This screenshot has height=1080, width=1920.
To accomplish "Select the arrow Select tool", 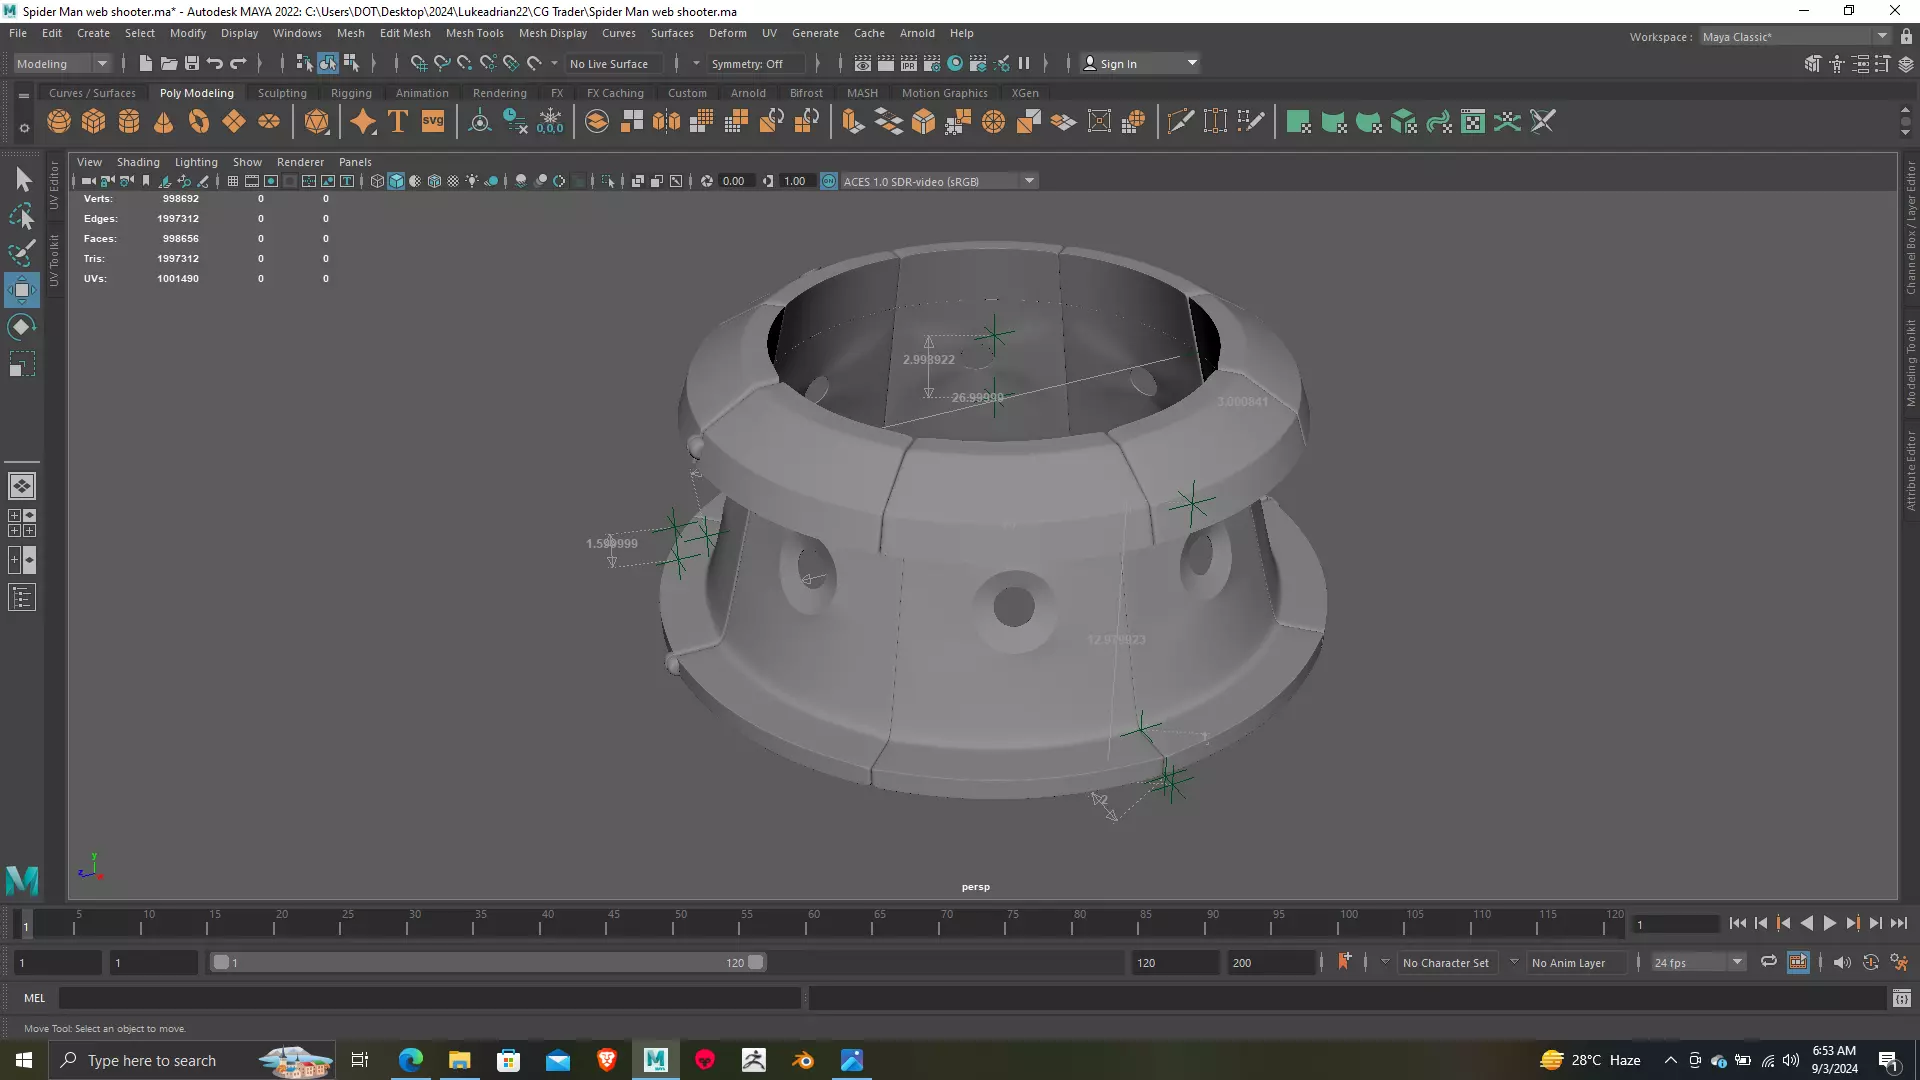I will click(22, 179).
